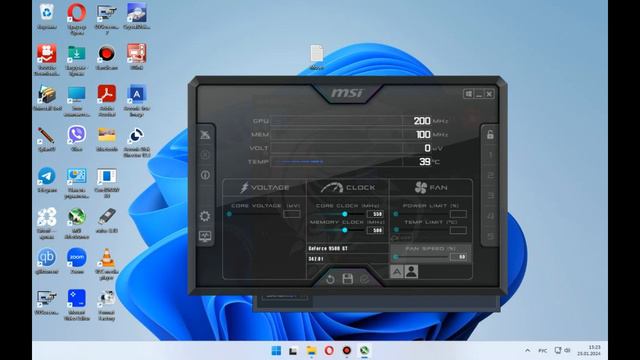Click the Voltage panel header
640x360 pixels.
pyautogui.click(x=264, y=187)
